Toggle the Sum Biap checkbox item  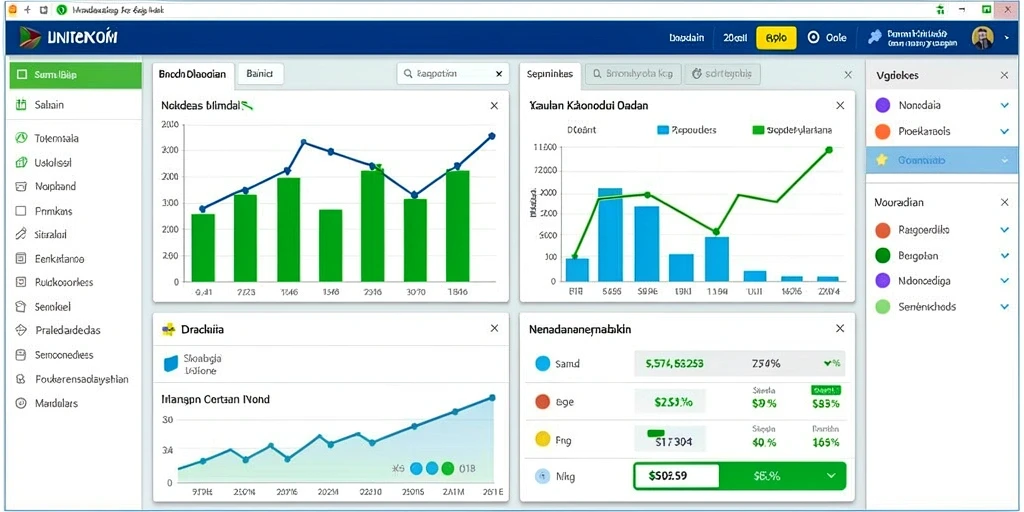[x=22, y=75]
